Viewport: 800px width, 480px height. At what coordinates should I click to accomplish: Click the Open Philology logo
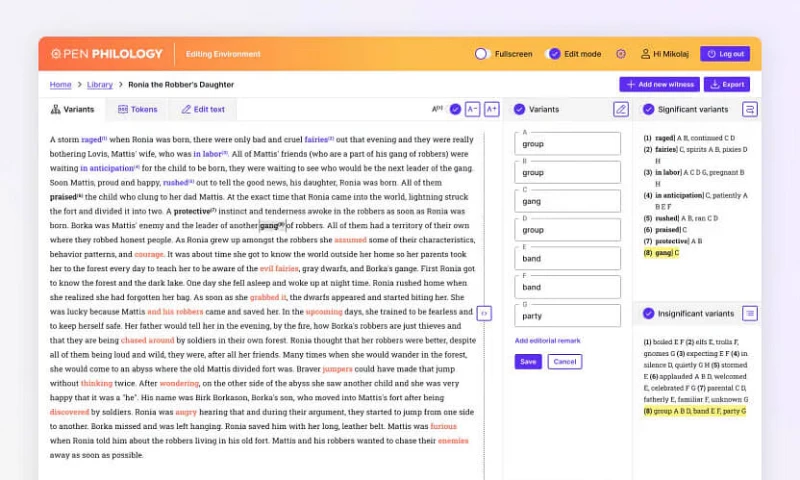coord(106,54)
